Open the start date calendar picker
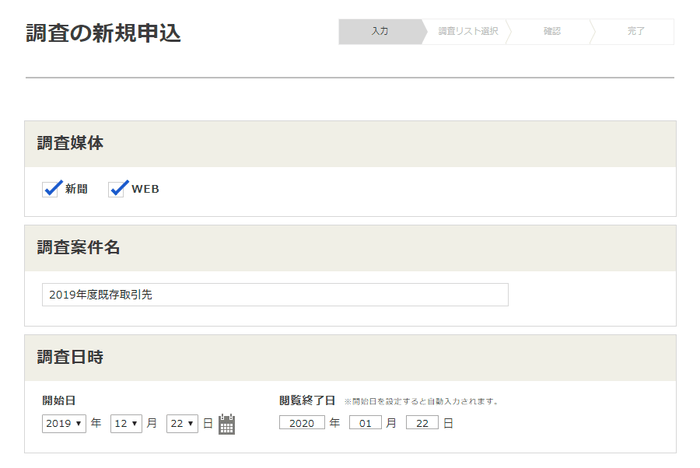 (226, 424)
